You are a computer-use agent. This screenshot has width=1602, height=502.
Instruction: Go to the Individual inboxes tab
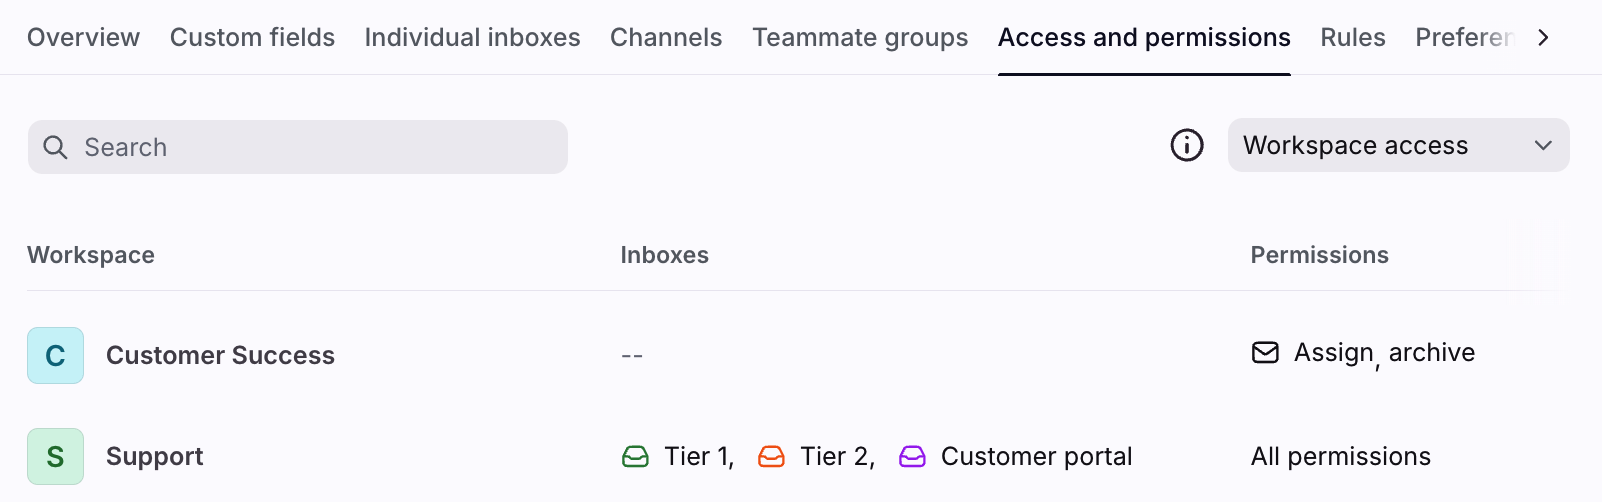pos(472,37)
